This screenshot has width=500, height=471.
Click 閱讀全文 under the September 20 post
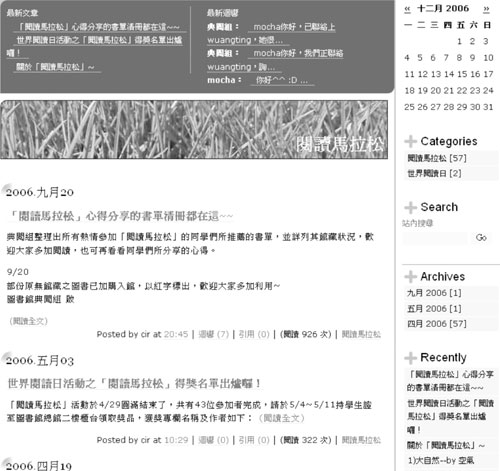(29, 321)
